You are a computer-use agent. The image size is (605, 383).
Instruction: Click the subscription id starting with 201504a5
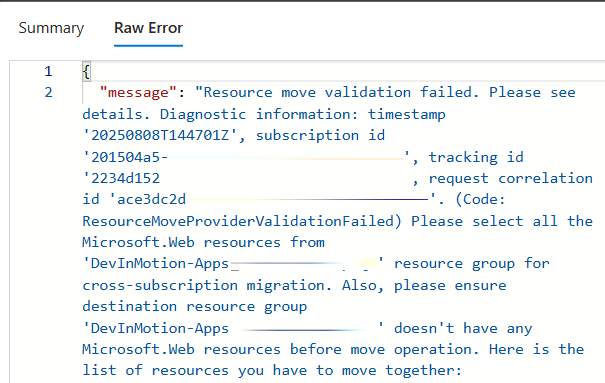pos(245,157)
